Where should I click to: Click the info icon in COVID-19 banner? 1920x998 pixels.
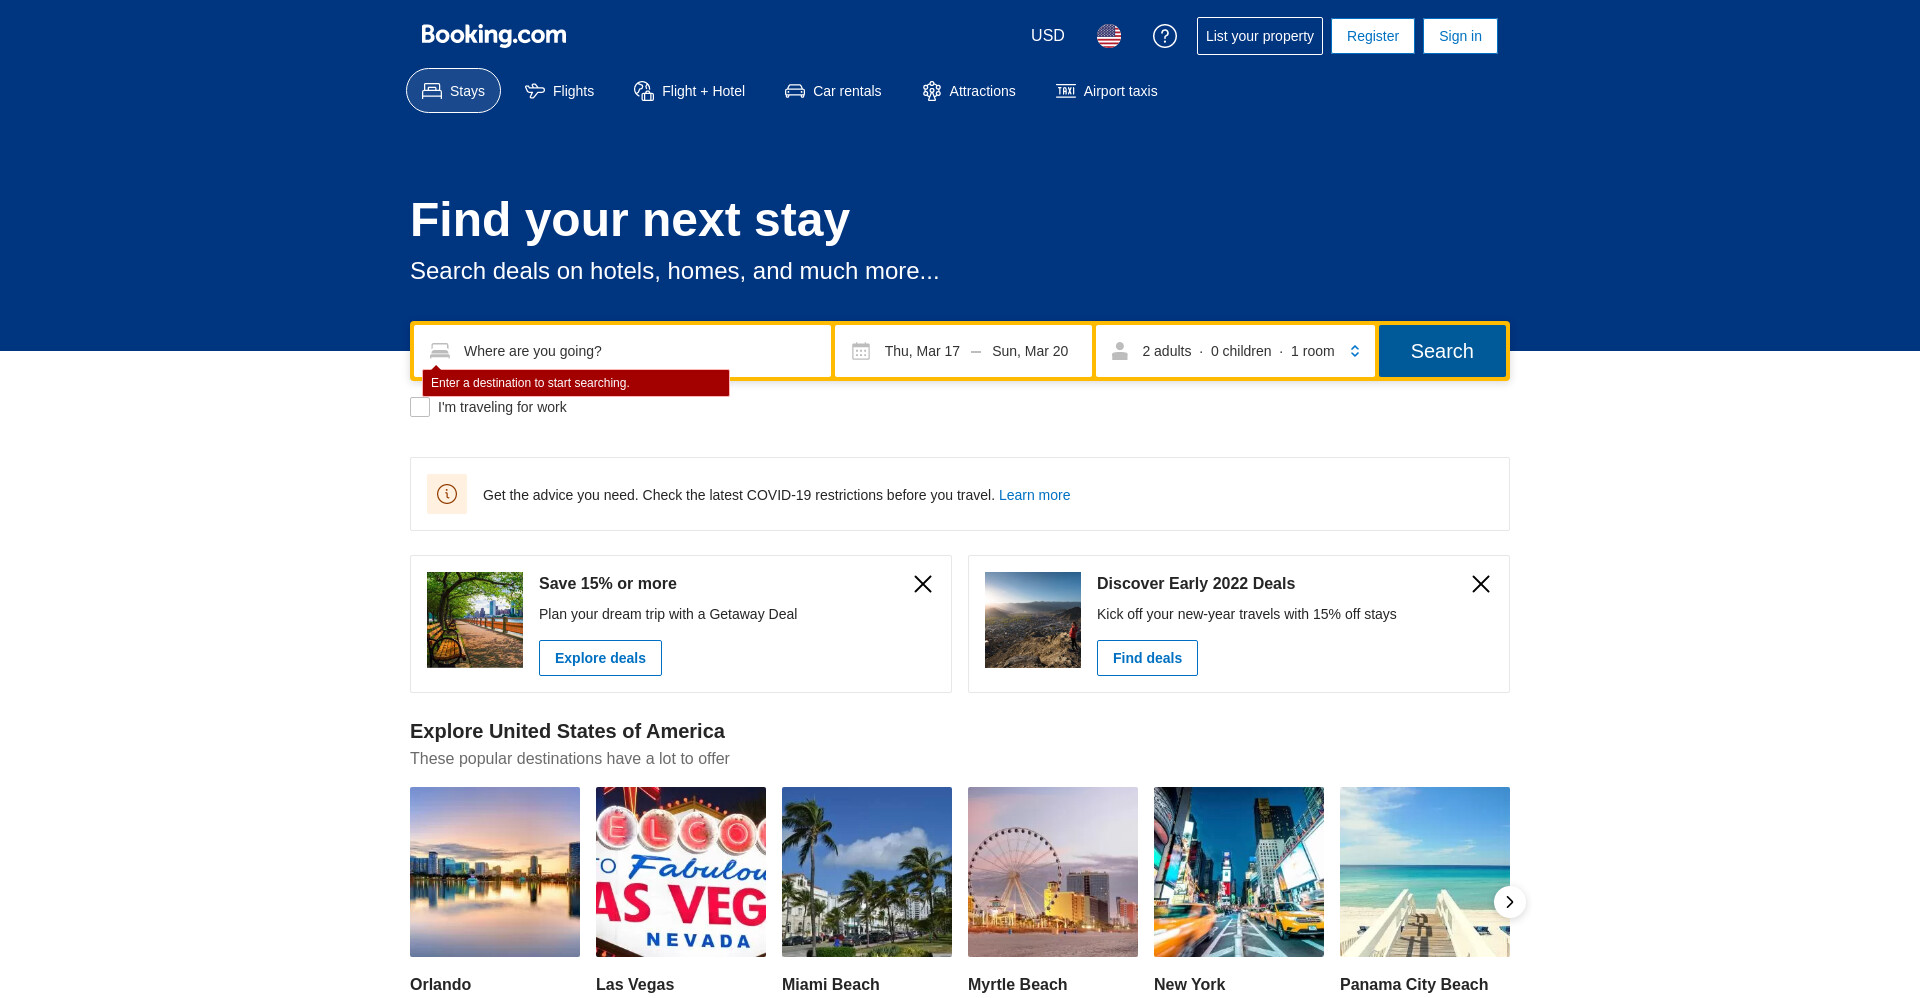pos(447,494)
